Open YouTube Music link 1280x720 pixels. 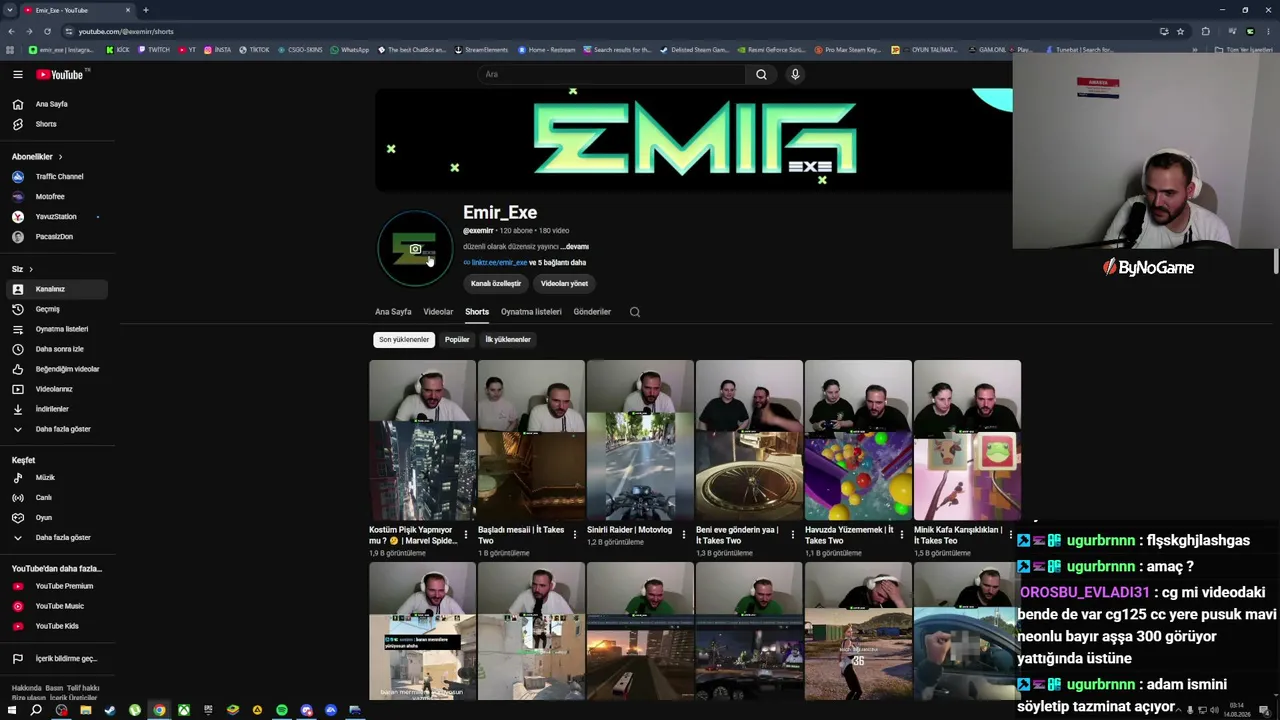coord(57,606)
